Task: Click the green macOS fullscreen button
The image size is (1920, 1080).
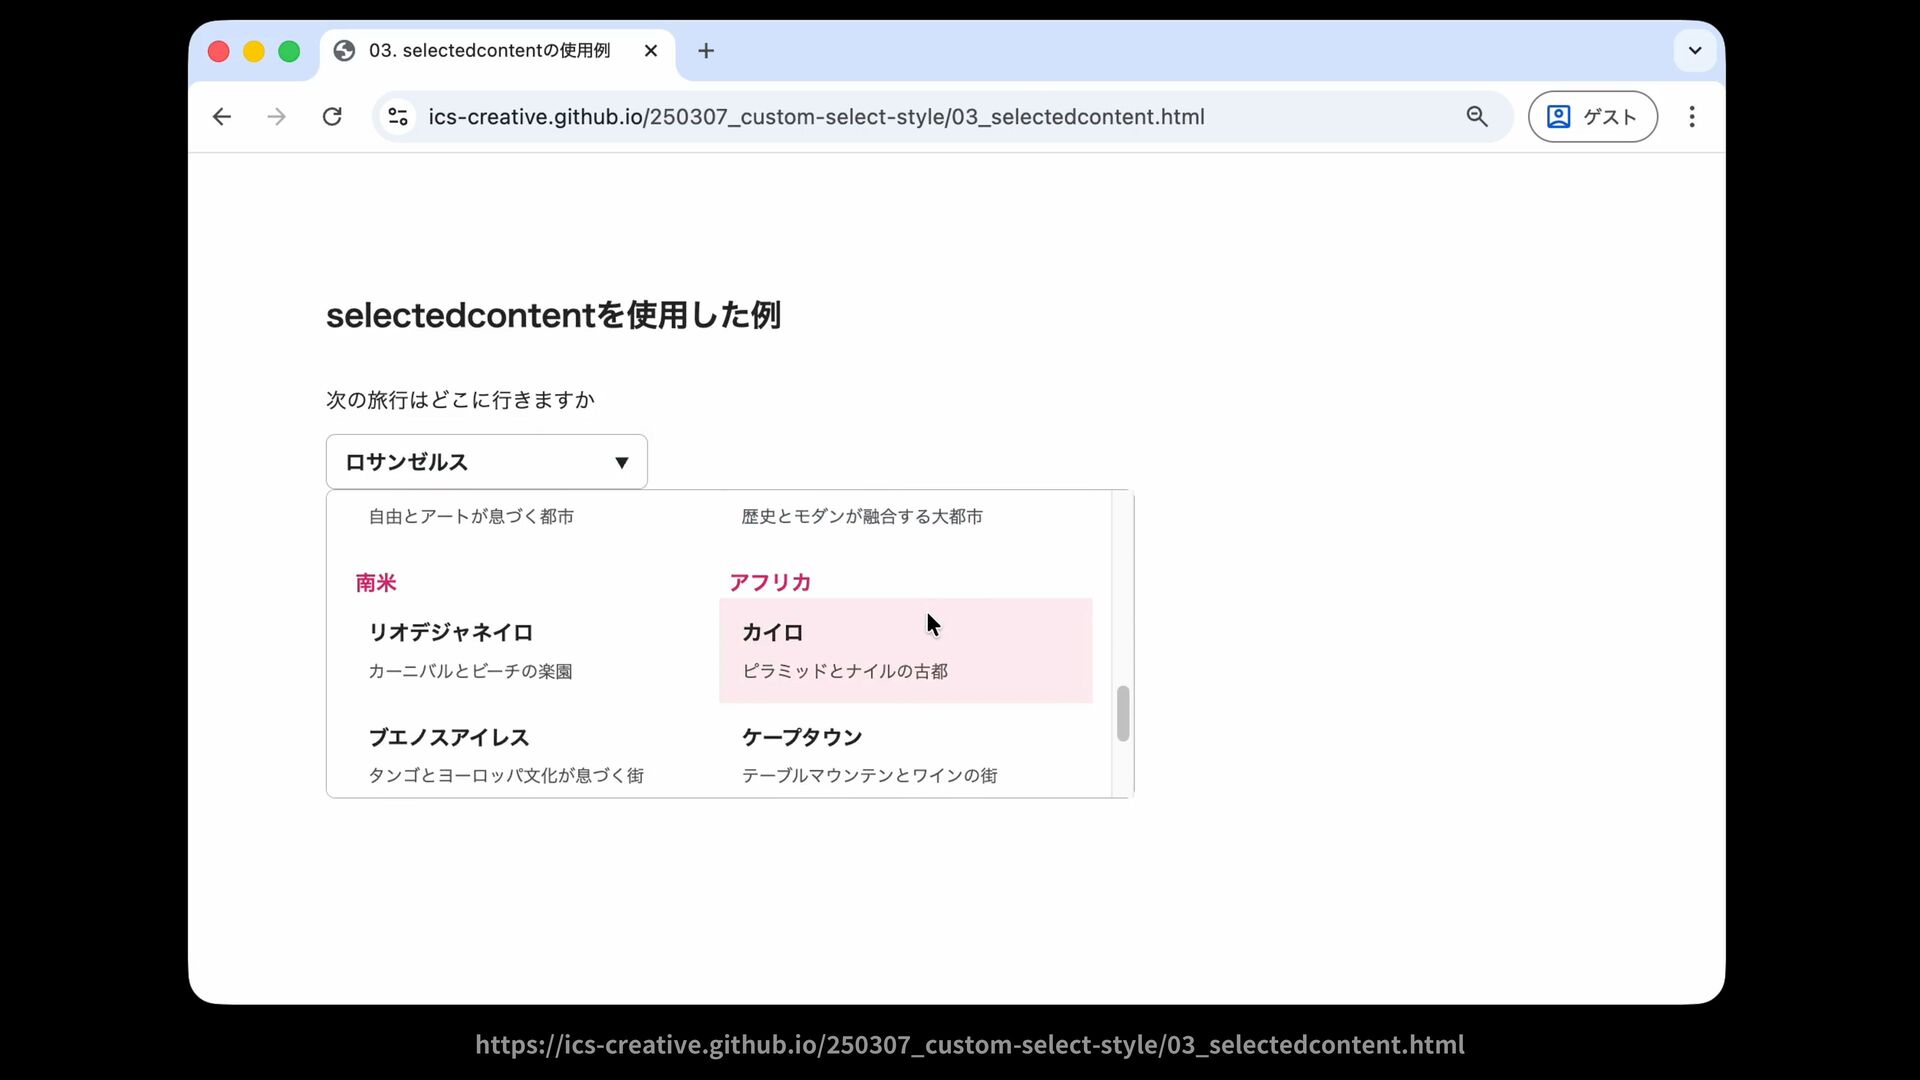Action: point(289,51)
